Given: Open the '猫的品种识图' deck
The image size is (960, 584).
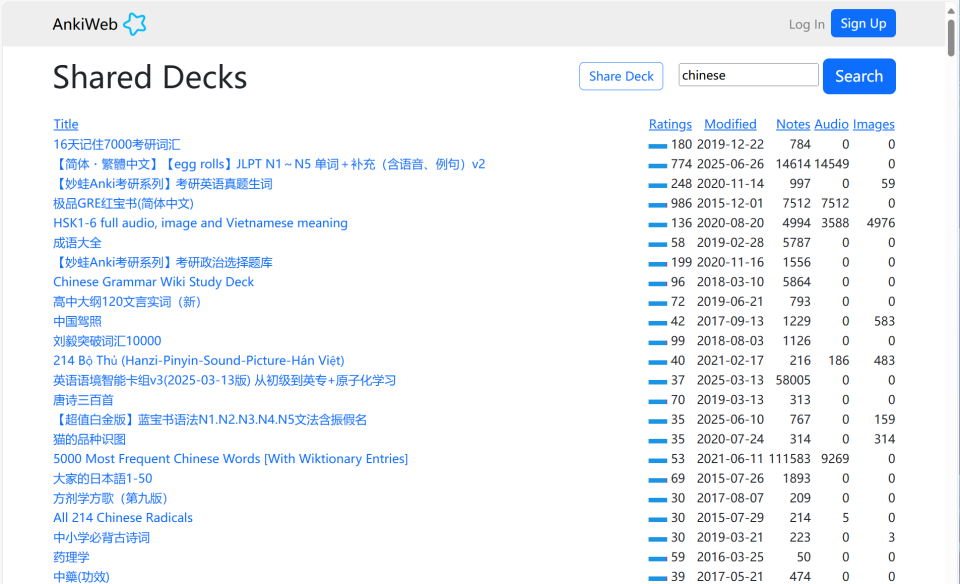Looking at the screenshot, I should click(89, 439).
